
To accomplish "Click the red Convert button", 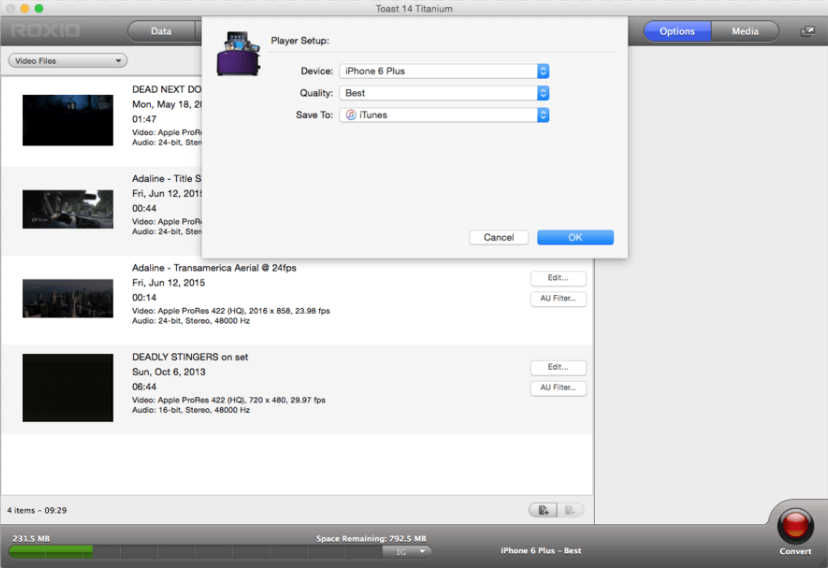I will (x=795, y=526).
